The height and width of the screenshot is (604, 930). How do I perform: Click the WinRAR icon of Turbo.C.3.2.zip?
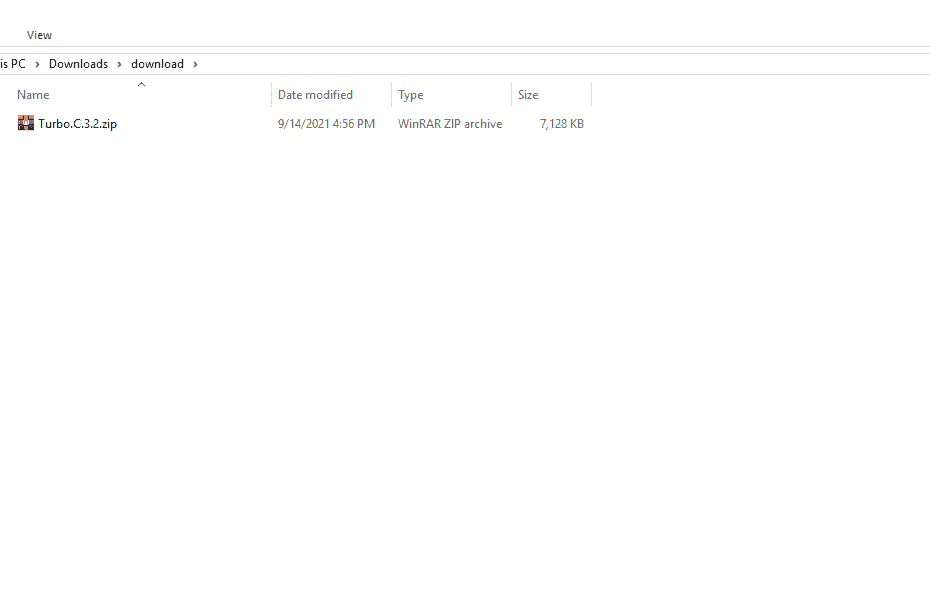pyautogui.click(x=26, y=124)
